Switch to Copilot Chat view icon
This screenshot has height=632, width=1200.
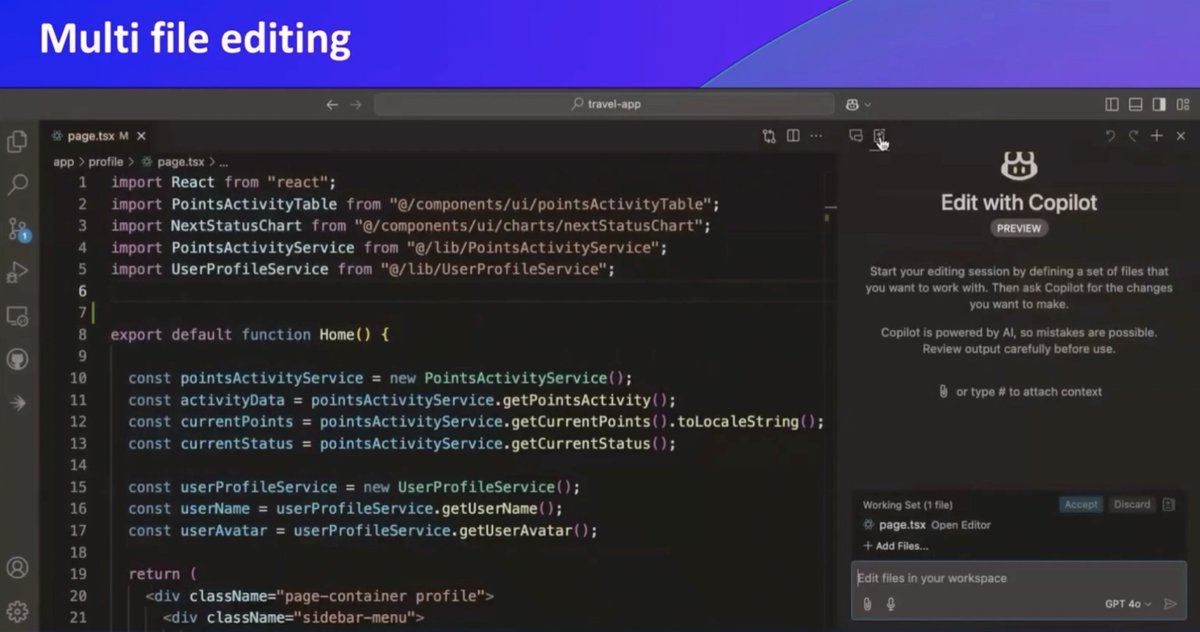856,136
